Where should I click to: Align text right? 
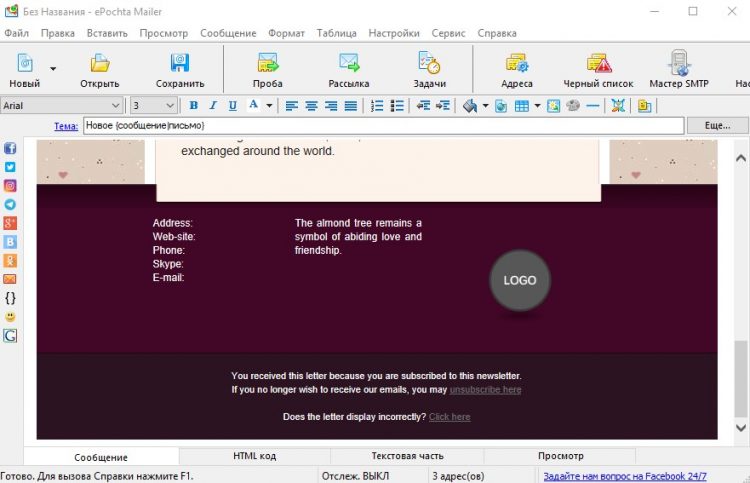tap(331, 106)
